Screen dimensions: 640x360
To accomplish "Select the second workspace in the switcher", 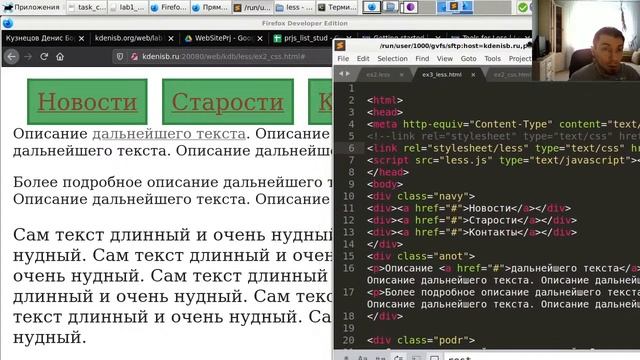I will pos(390,7).
